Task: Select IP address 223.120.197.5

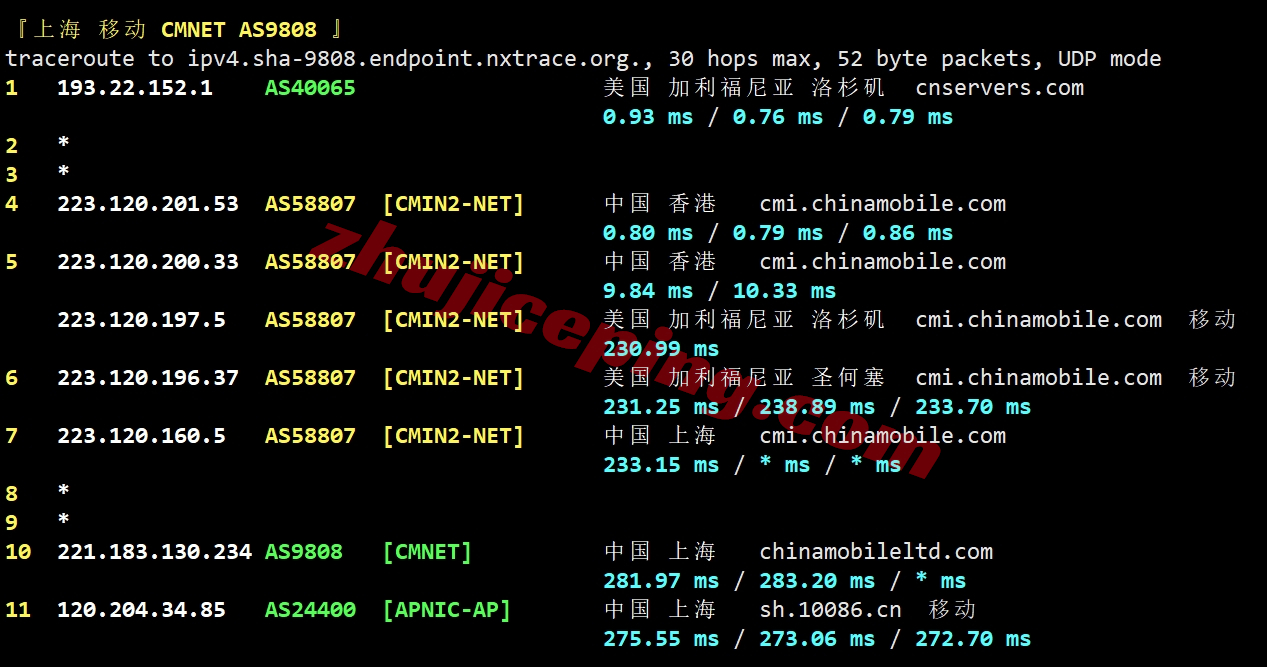Action: pos(142,320)
